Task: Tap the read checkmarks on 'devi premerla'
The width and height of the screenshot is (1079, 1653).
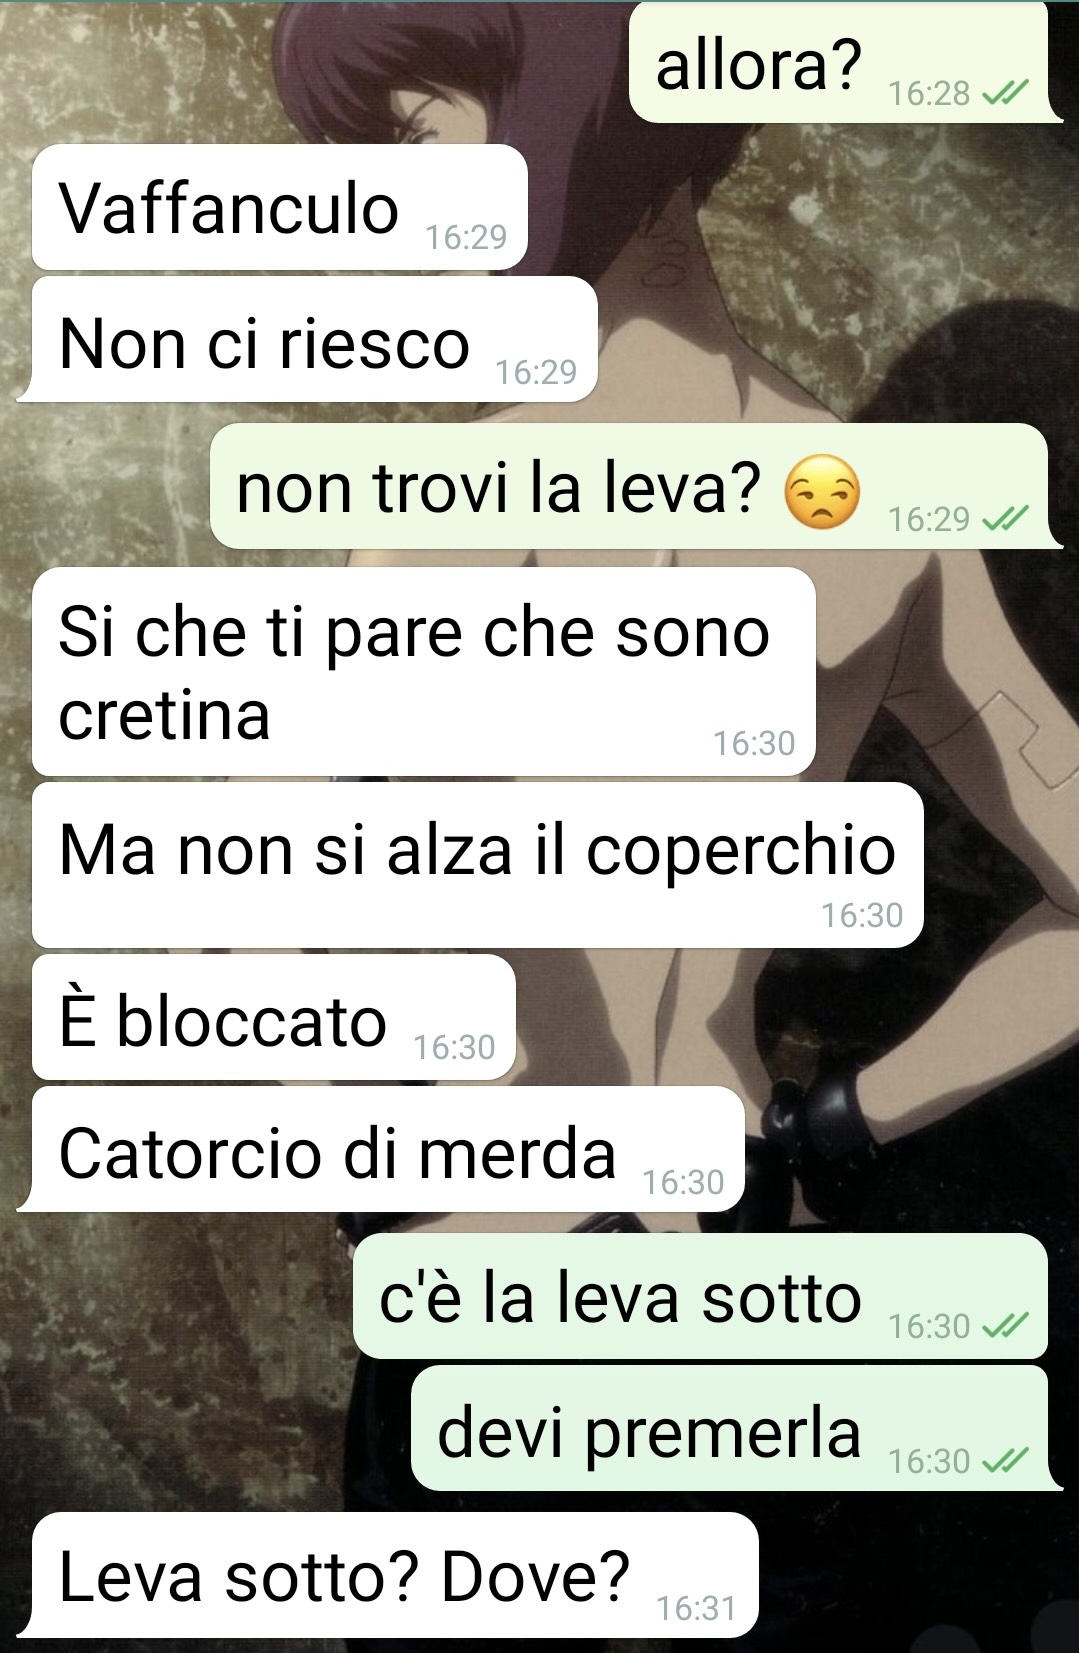Action: pos(1004,1461)
